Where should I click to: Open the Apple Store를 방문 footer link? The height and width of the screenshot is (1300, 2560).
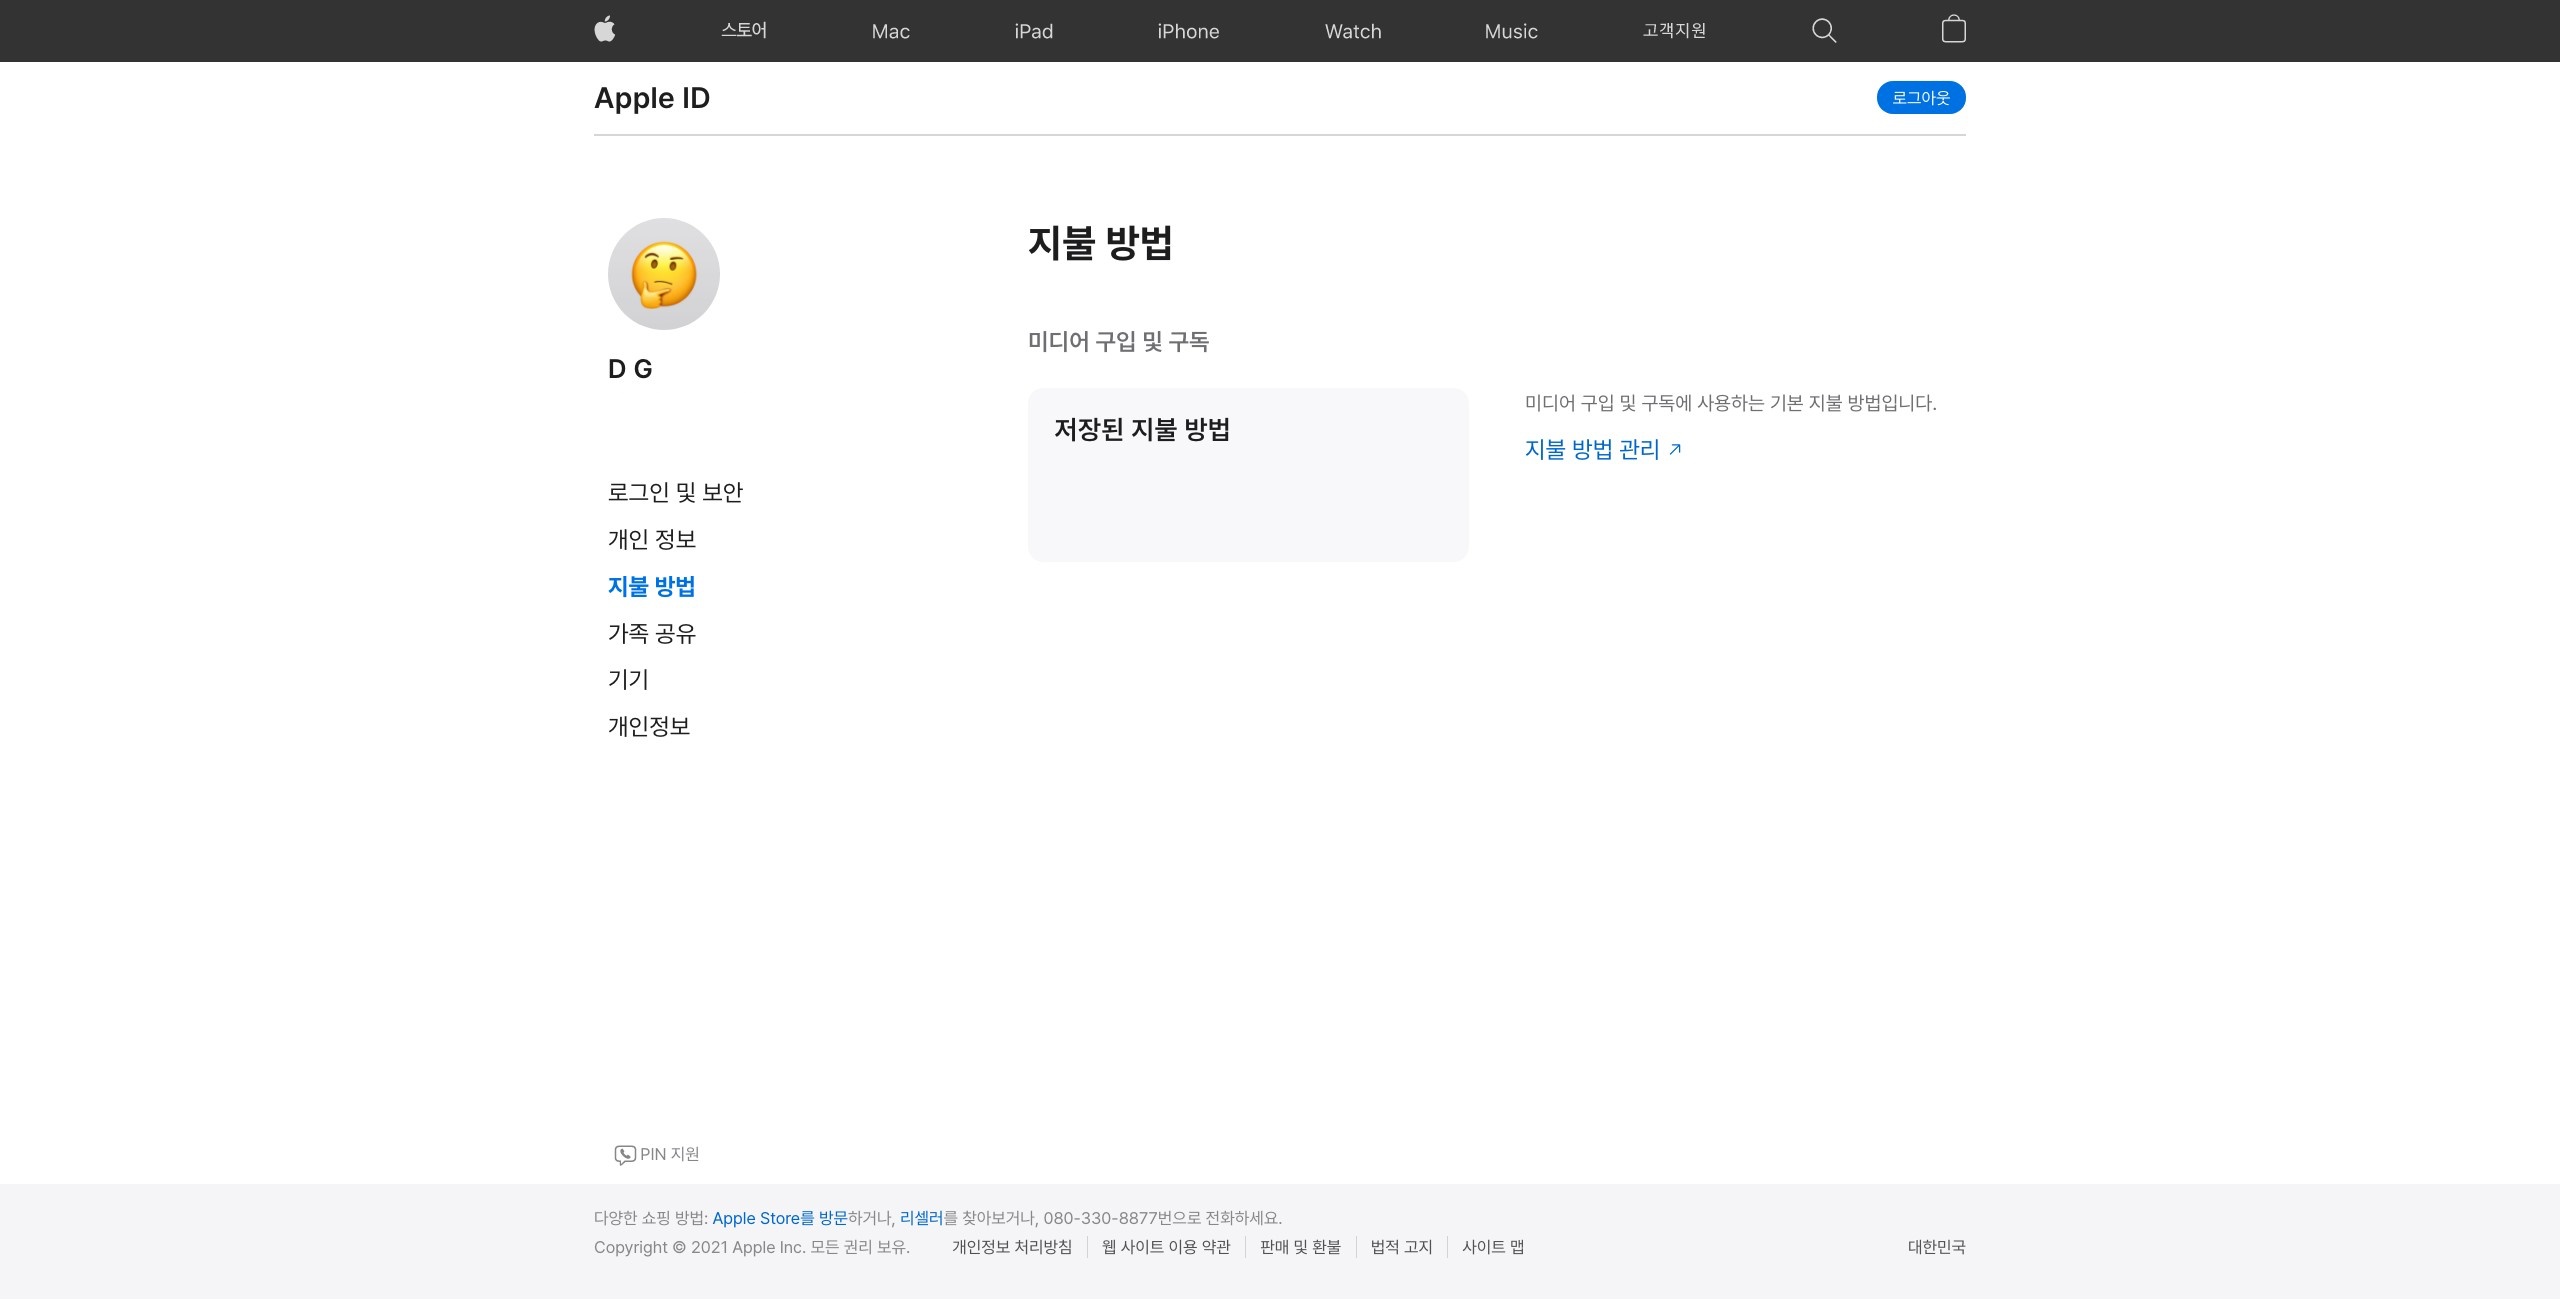click(779, 1218)
